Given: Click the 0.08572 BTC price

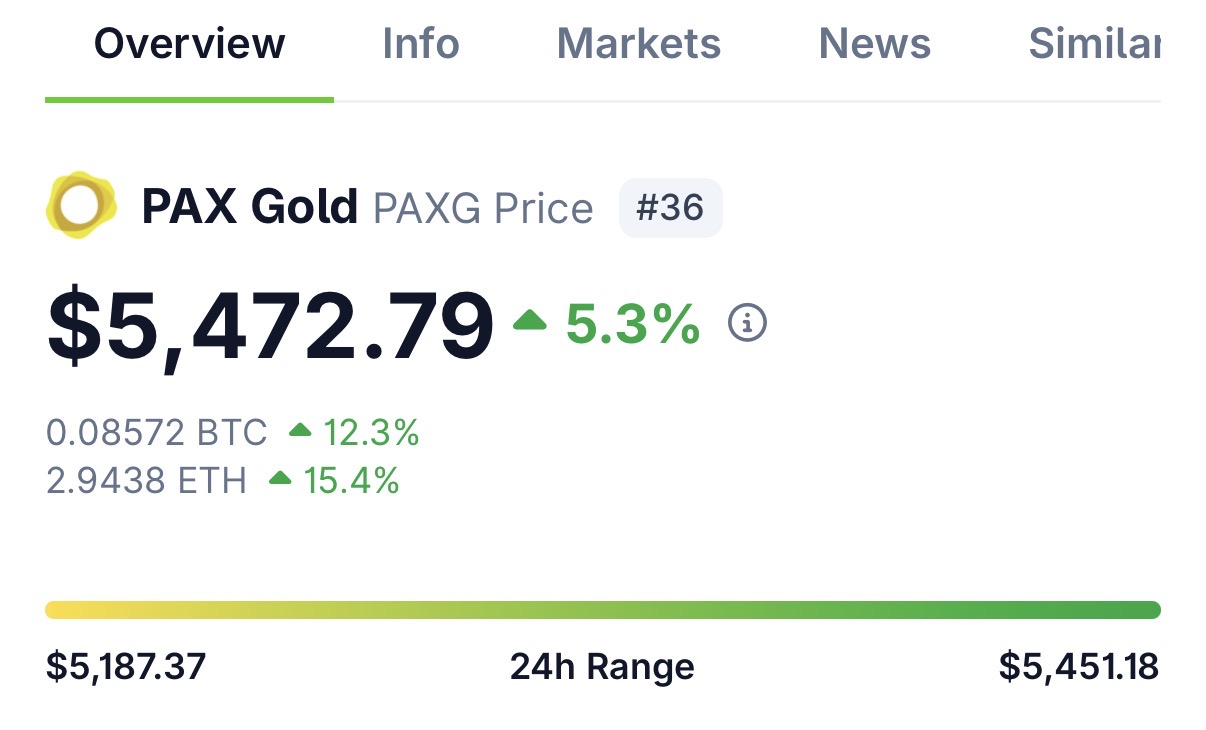Looking at the screenshot, I should [x=157, y=432].
